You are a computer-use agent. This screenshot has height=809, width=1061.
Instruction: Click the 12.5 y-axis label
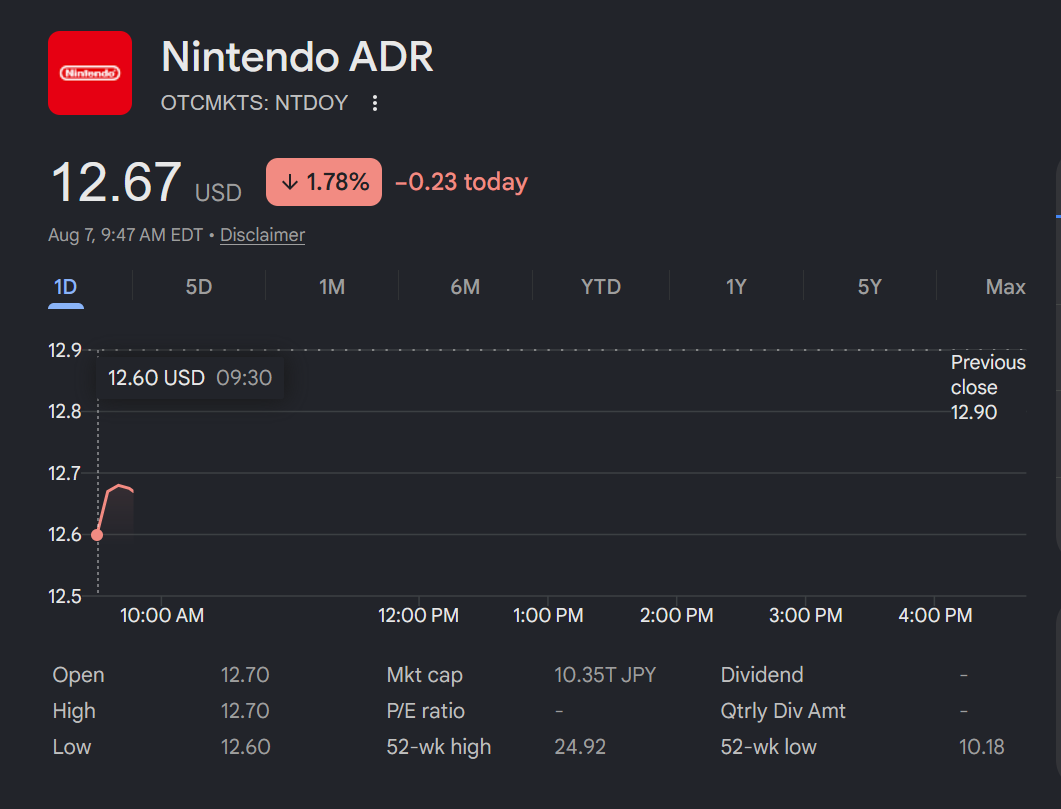(x=65, y=597)
